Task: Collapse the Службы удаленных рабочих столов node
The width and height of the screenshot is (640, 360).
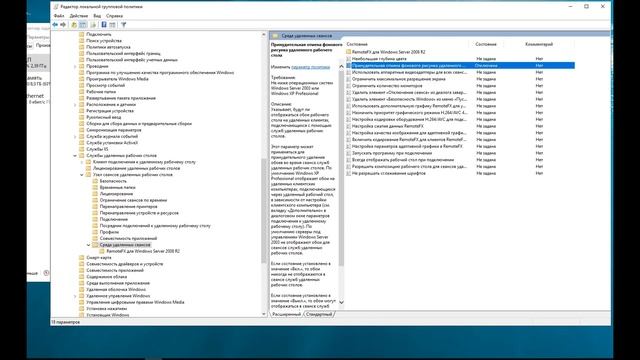Action: point(75,156)
